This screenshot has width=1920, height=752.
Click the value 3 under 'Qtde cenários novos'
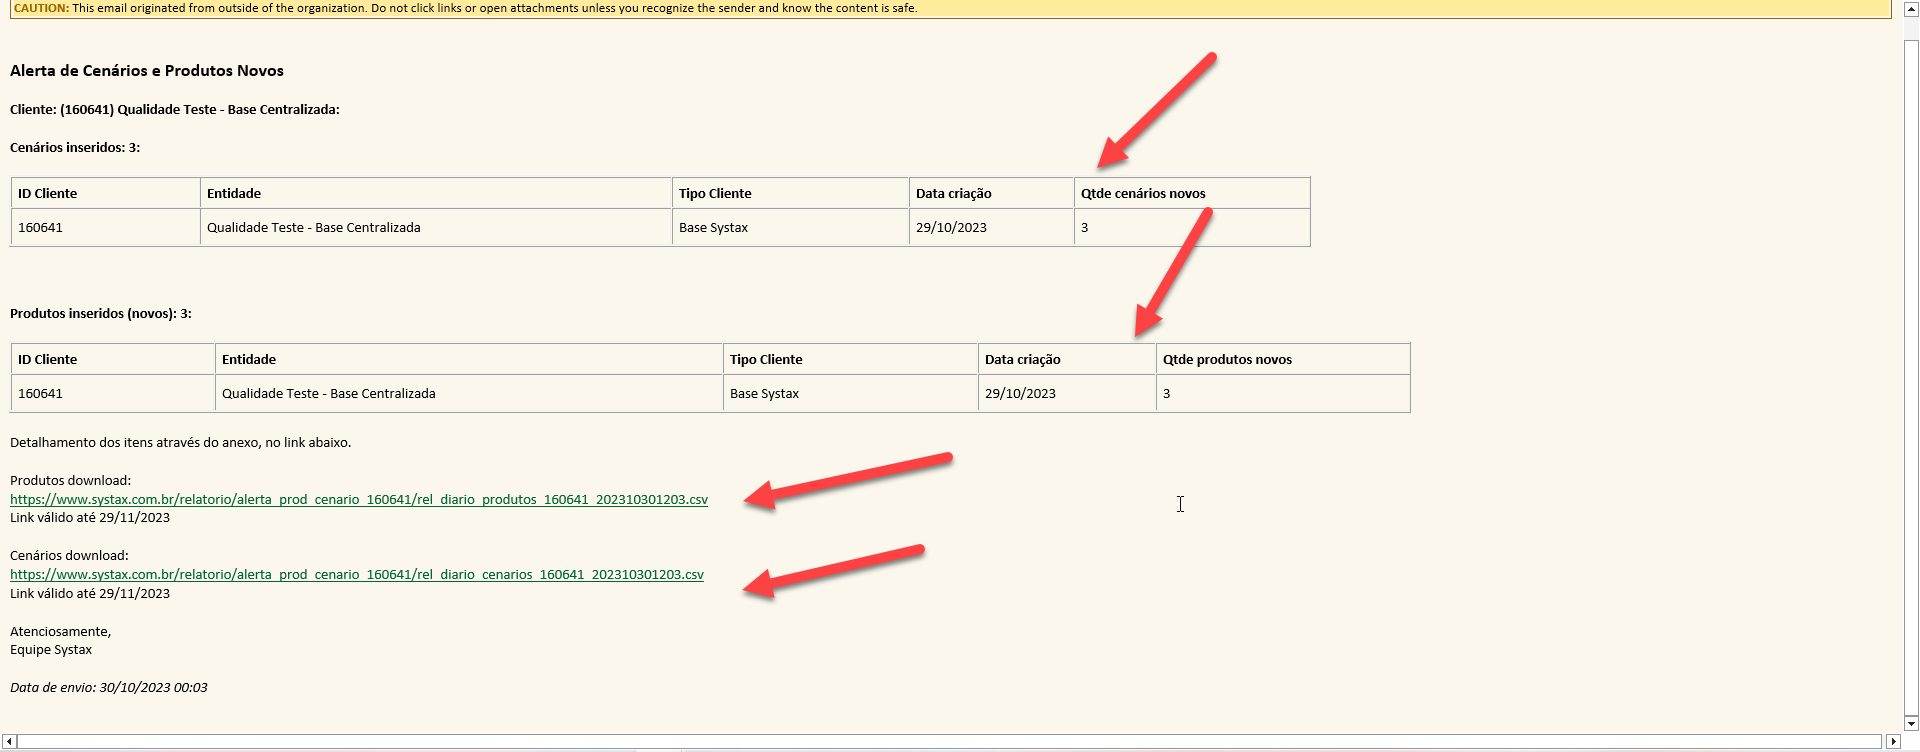(1084, 227)
